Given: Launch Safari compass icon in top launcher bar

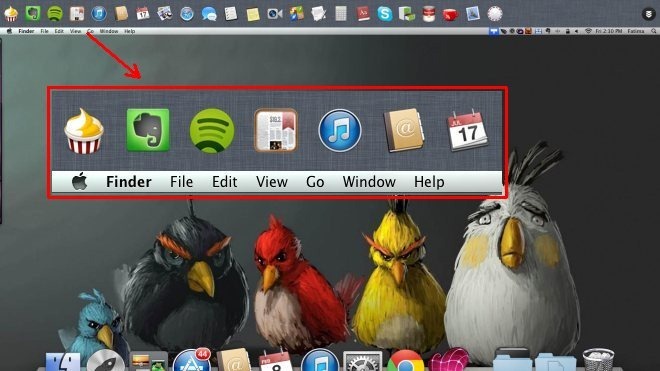Looking at the screenshot, I should click(187, 13).
